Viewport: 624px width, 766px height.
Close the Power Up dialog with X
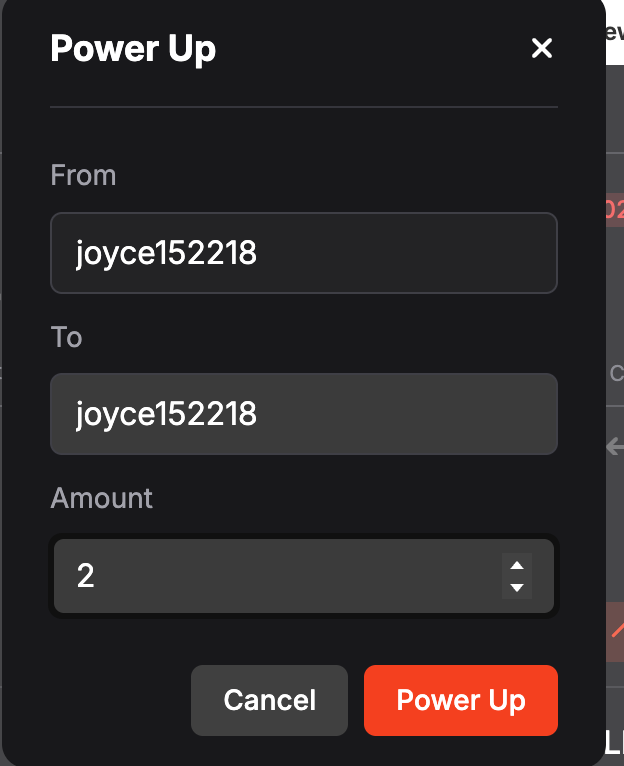click(541, 48)
